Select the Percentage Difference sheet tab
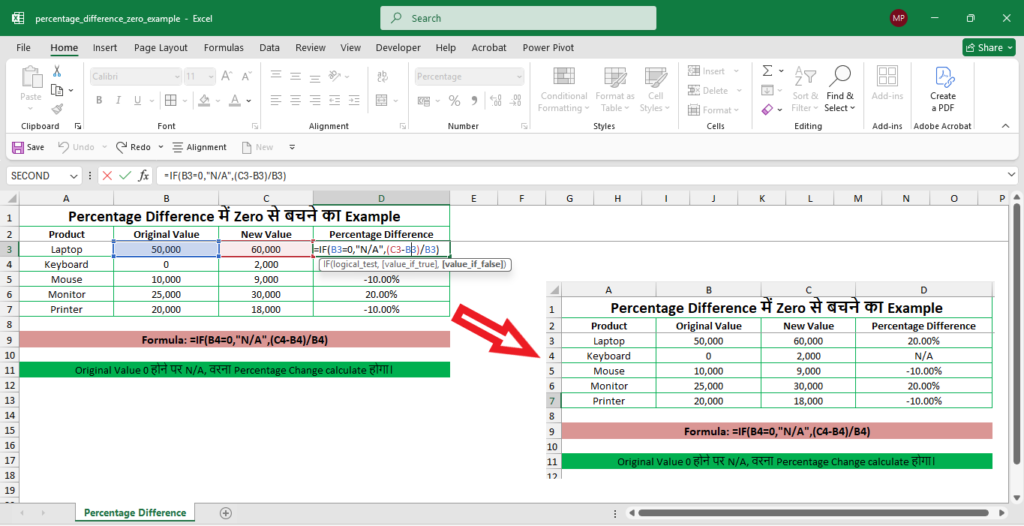1024x526 pixels. tap(135, 513)
